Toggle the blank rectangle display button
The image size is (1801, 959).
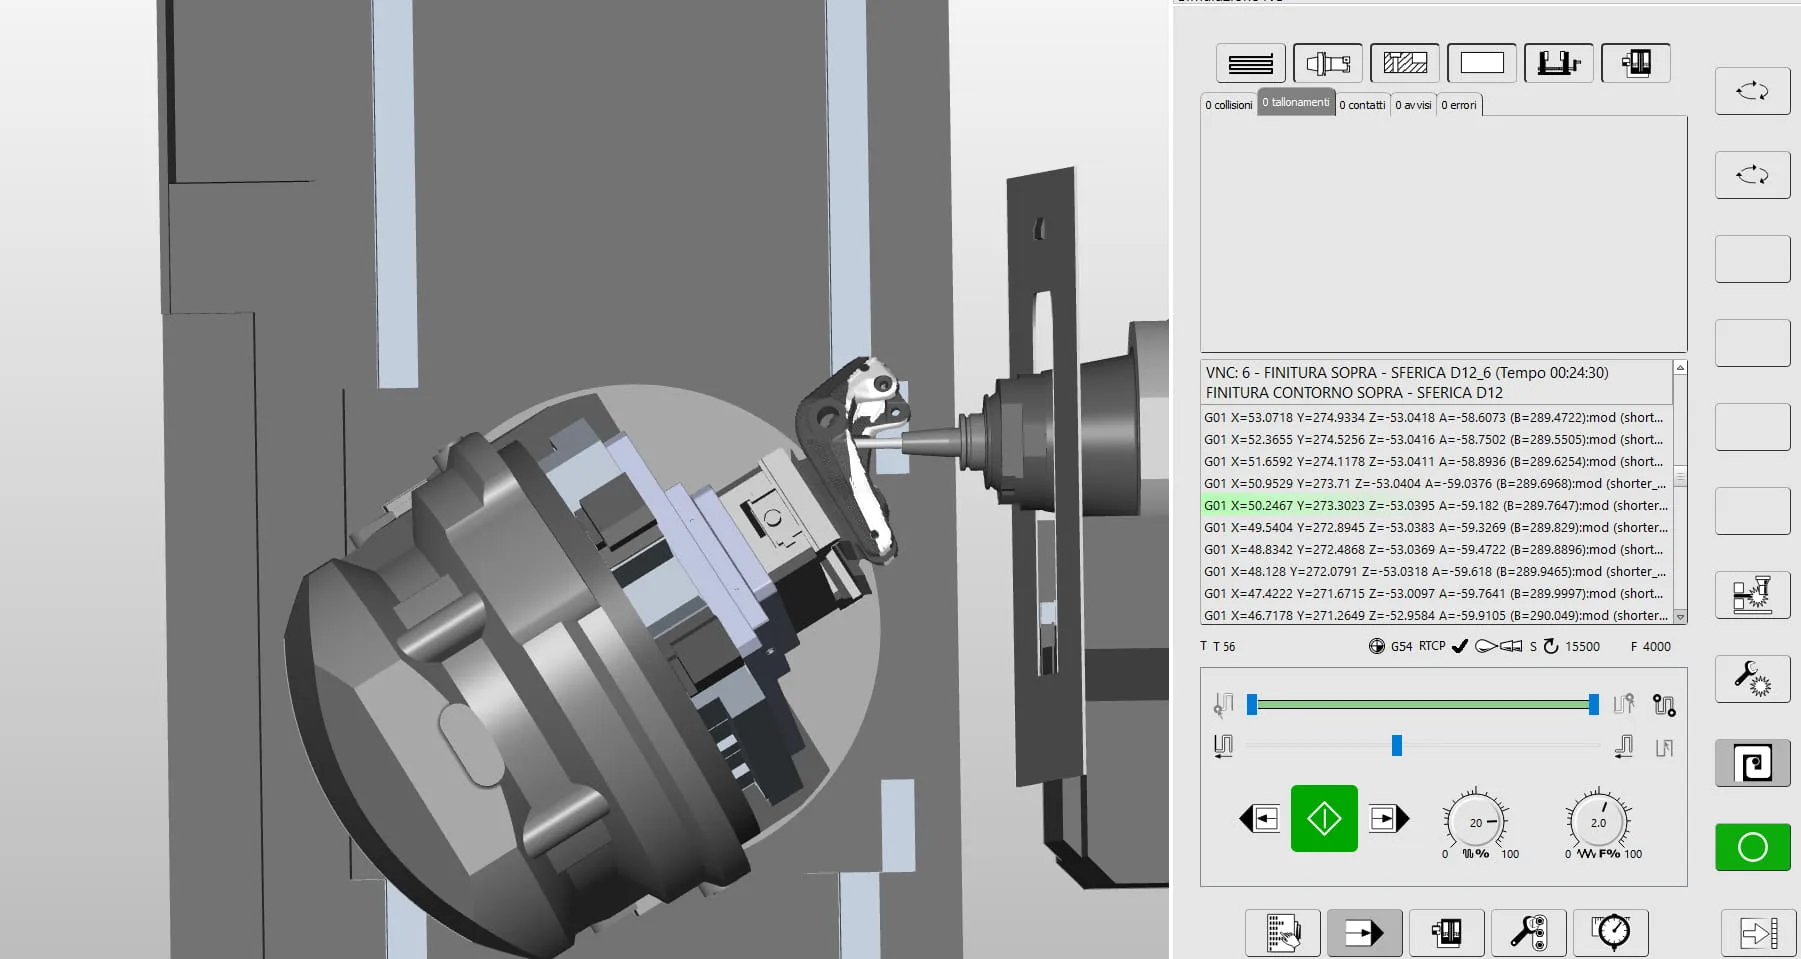pos(1482,63)
